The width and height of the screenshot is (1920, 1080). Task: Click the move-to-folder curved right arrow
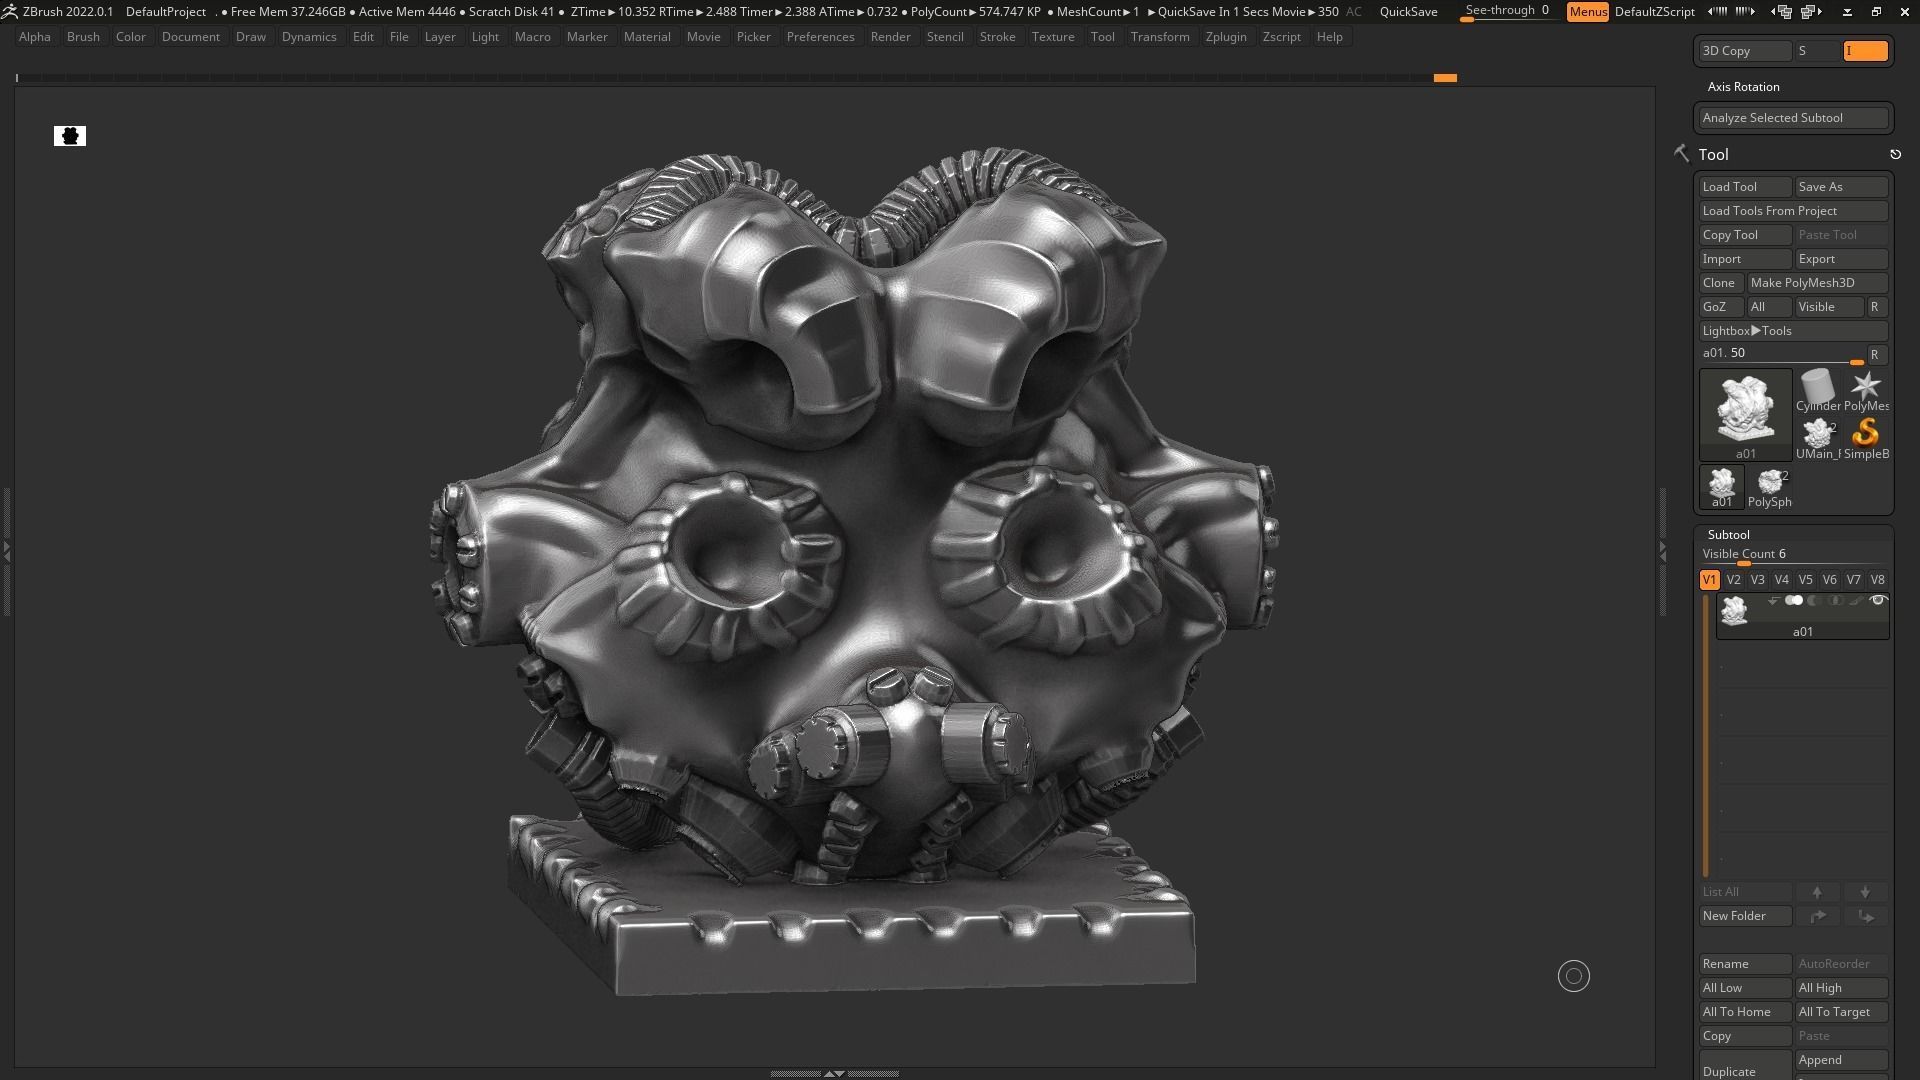pyautogui.click(x=1817, y=916)
